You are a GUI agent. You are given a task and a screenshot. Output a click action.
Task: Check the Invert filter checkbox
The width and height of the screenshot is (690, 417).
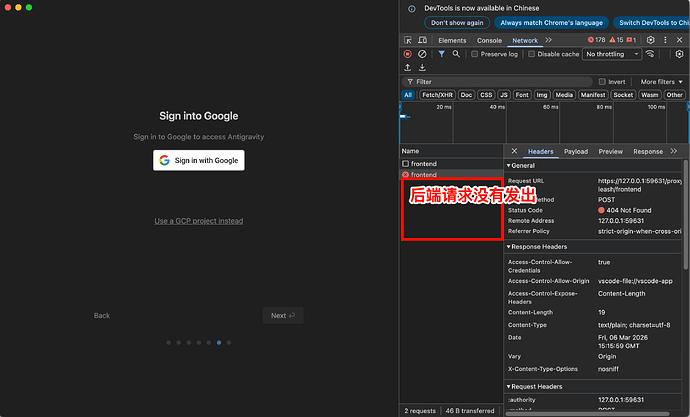tap(602, 82)
